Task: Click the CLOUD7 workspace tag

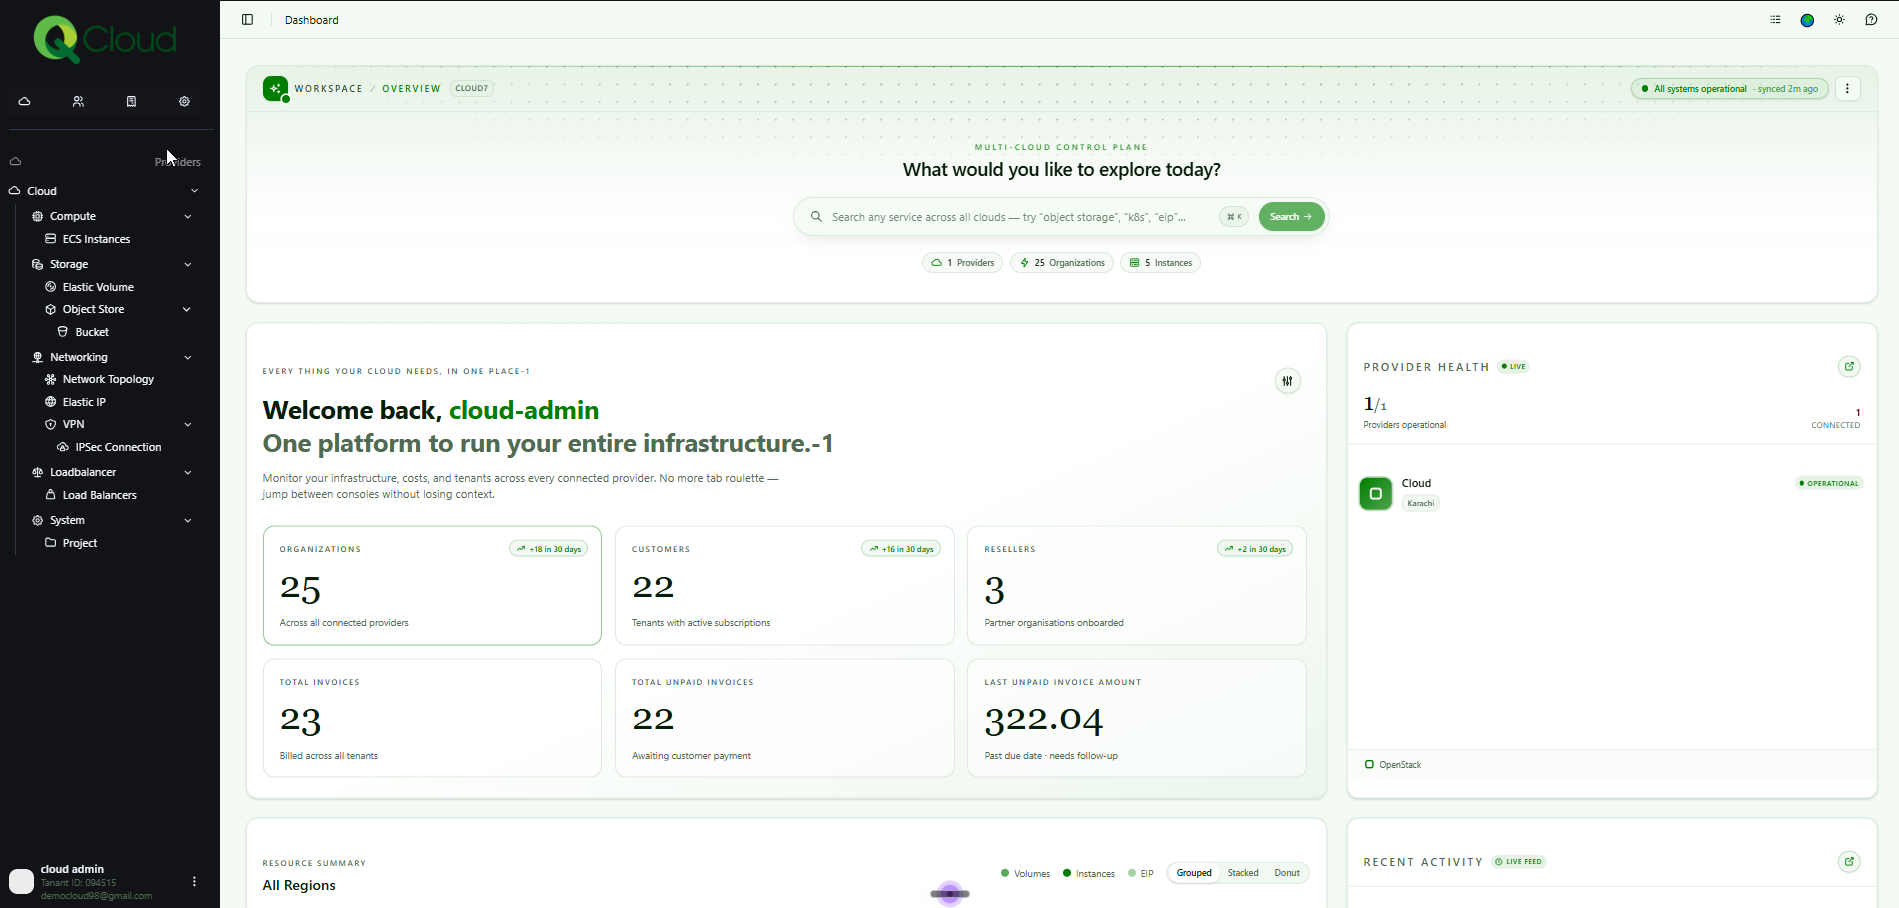Action: click(x=471, y=88)
